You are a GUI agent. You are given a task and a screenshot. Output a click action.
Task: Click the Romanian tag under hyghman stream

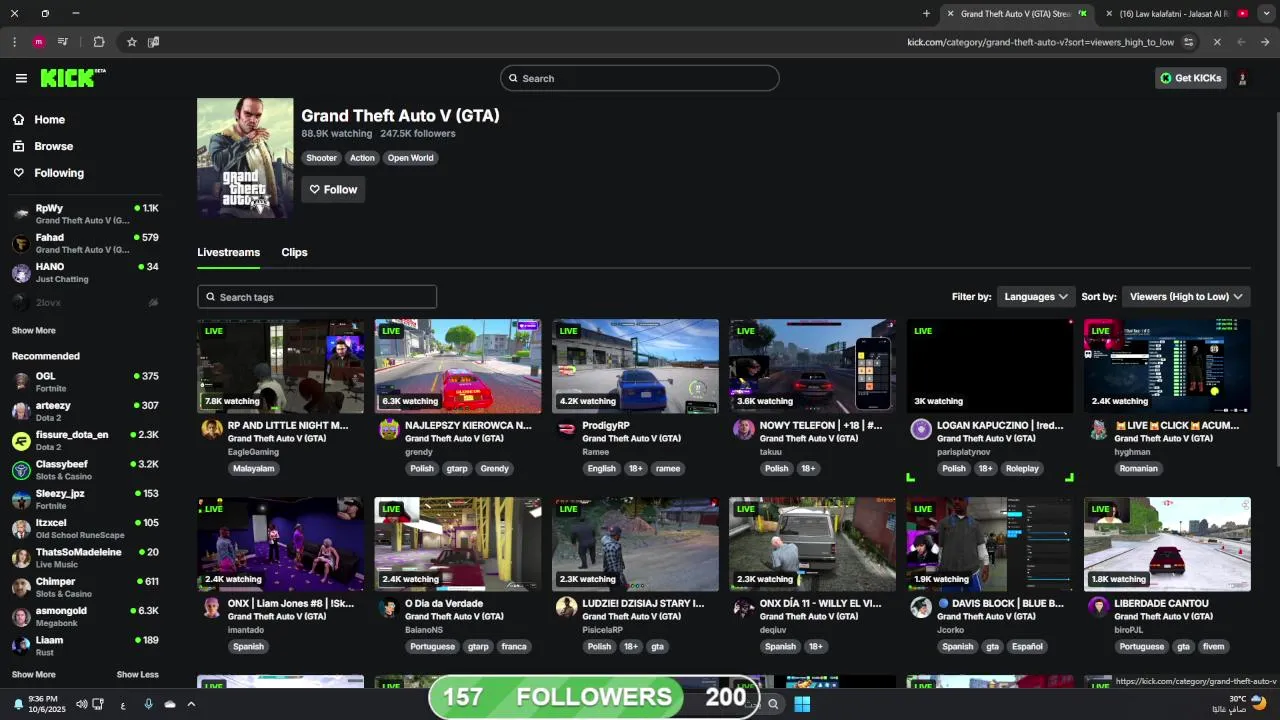pos(1138,469)
